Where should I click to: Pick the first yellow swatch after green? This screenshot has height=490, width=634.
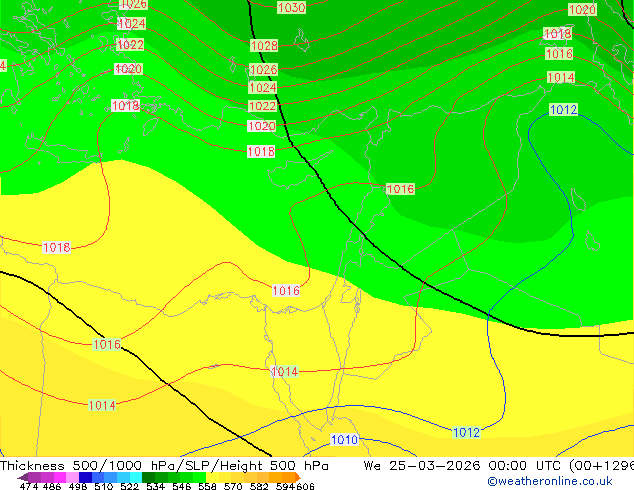(x=212, y=477)
